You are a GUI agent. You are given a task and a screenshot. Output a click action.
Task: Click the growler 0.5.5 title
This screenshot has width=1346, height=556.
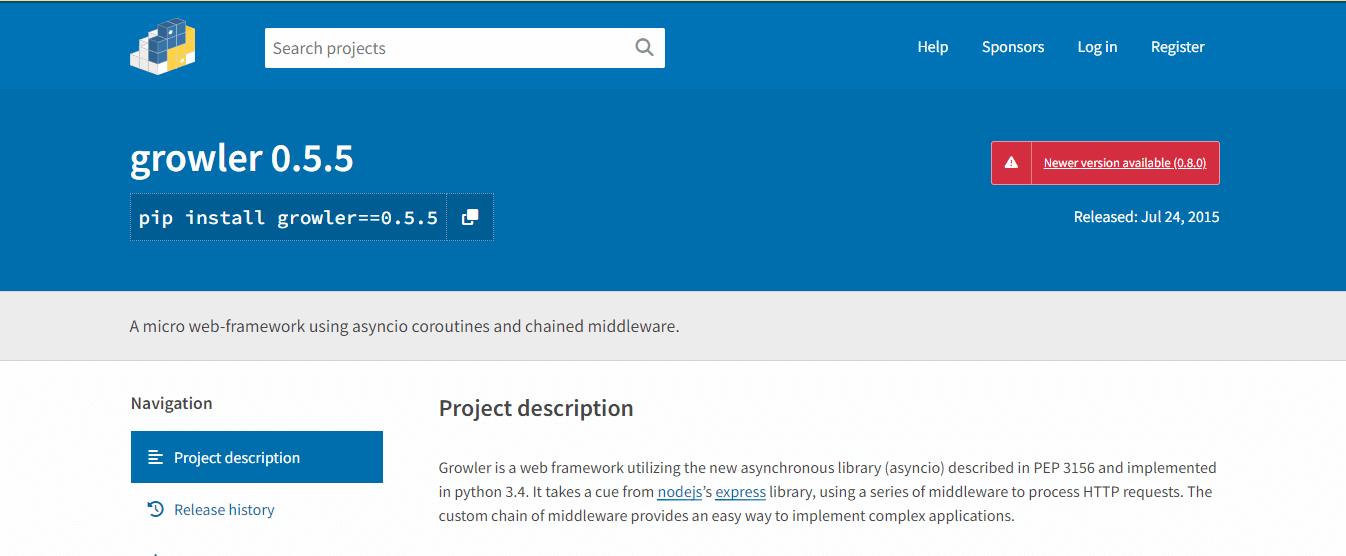(x=242, y=159)
